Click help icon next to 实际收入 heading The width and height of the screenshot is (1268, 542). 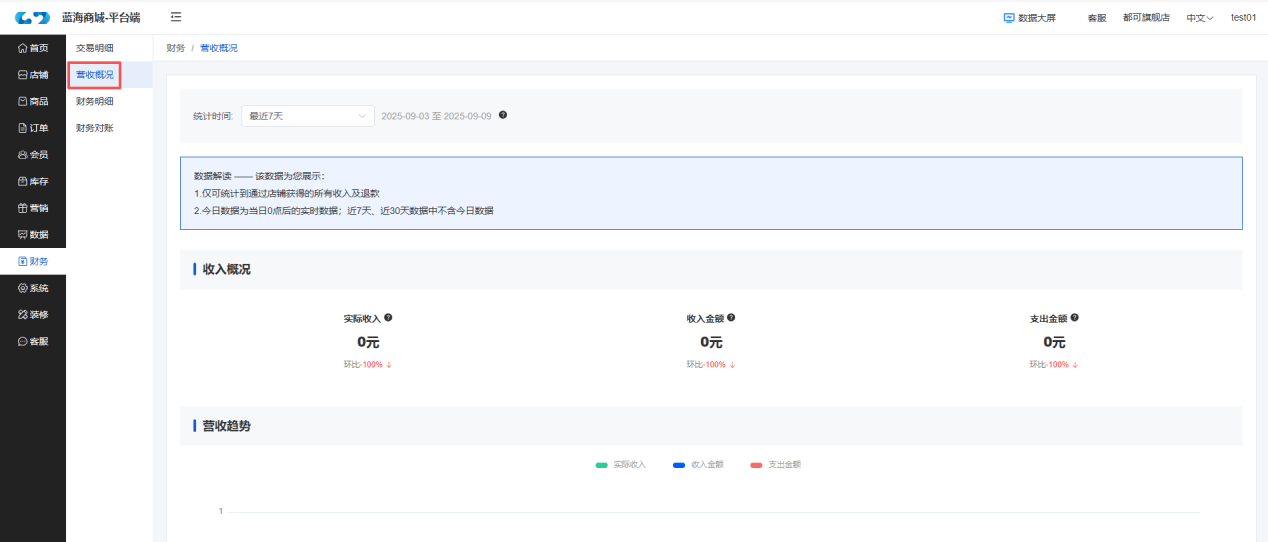[388, 317]
